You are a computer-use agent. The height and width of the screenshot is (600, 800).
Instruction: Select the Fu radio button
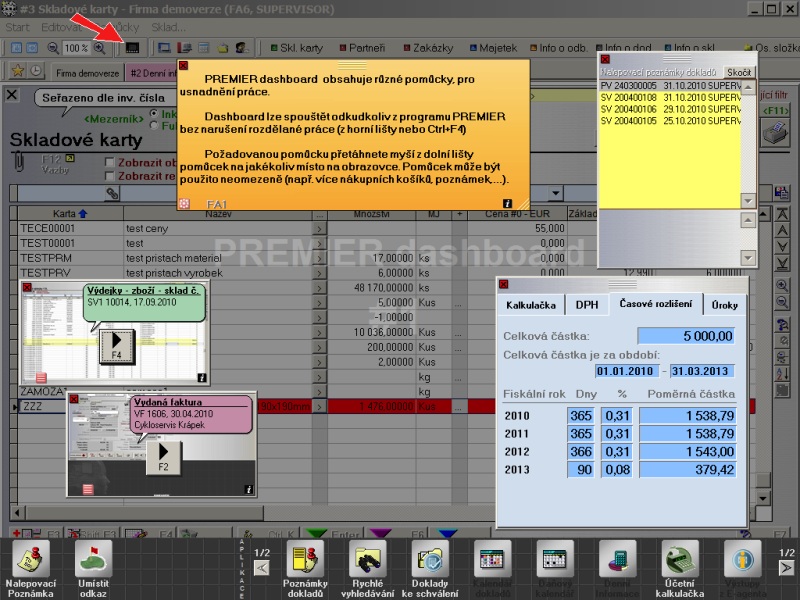pos(154,125)
